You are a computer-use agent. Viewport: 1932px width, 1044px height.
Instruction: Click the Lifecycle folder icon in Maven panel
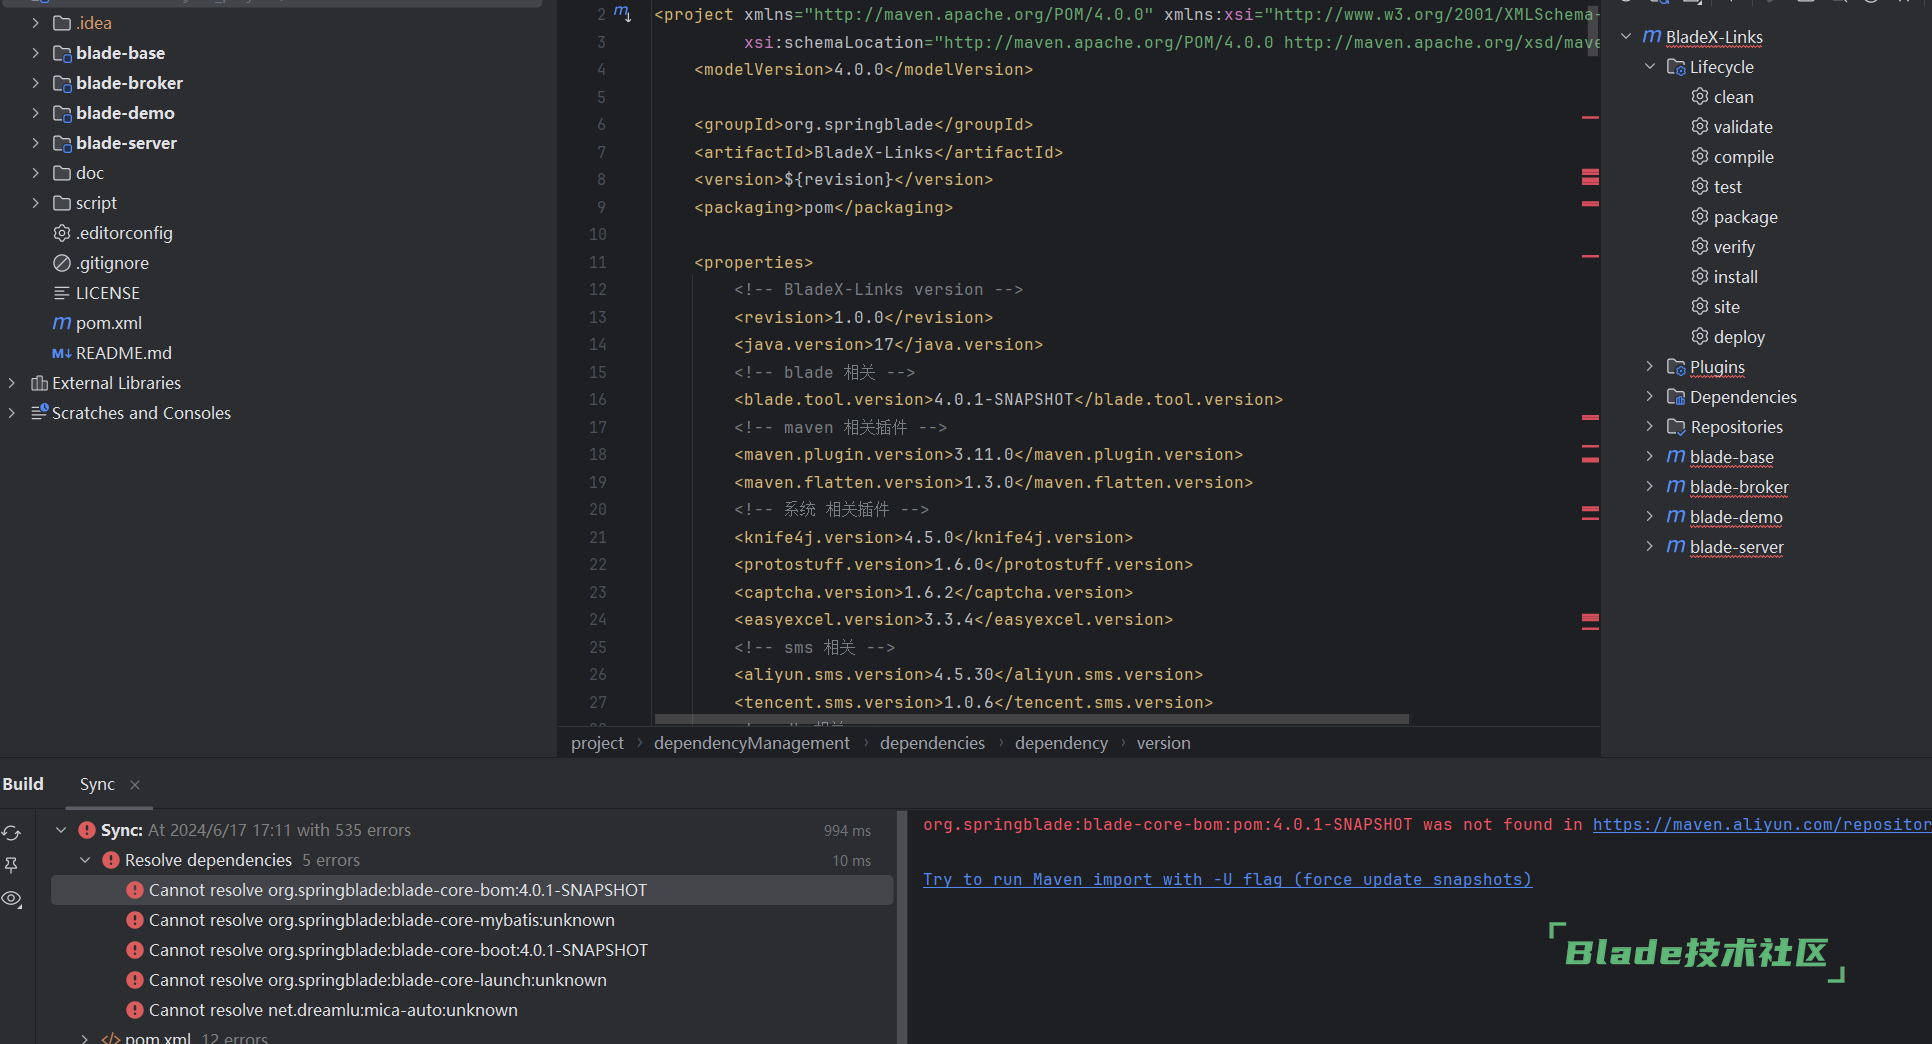[1676, 67]
